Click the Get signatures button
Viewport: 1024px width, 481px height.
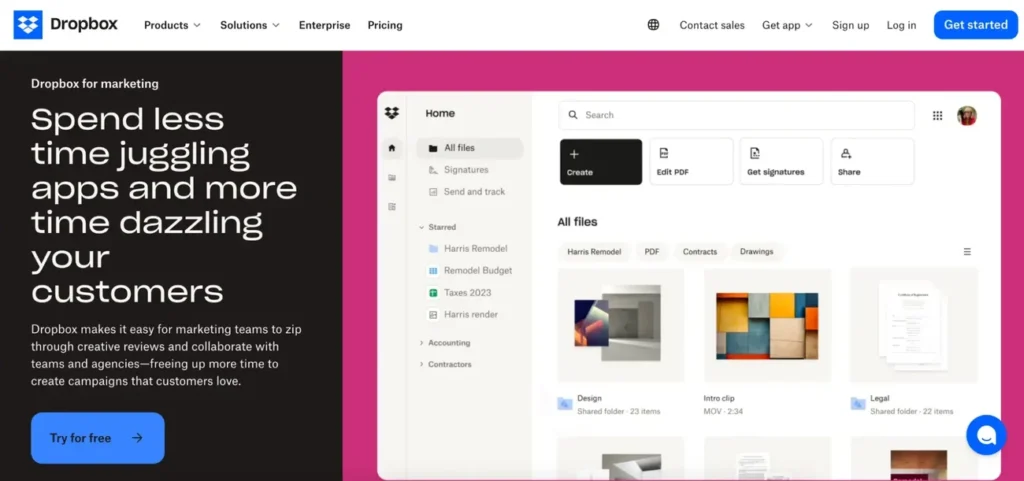(x=782, y=161)
